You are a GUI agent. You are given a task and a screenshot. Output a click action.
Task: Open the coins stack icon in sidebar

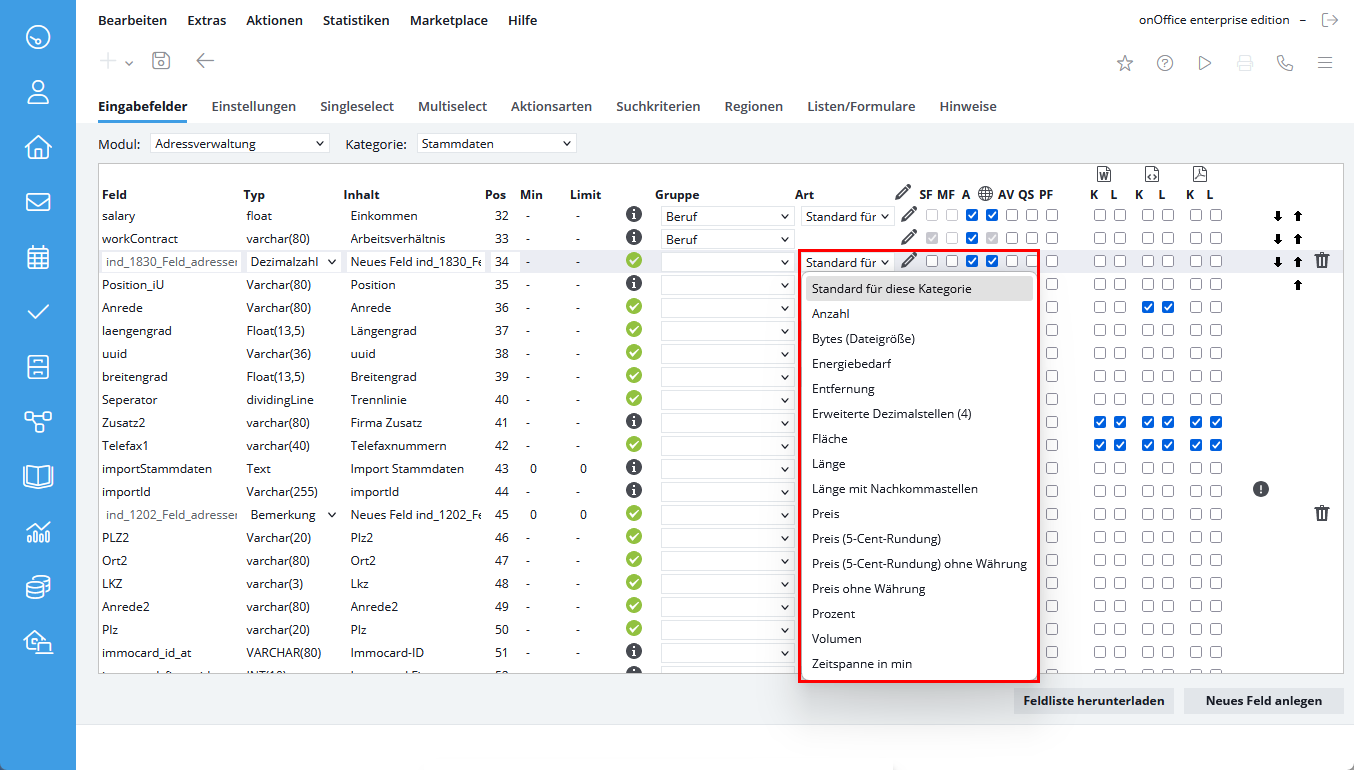pos(38,587)
